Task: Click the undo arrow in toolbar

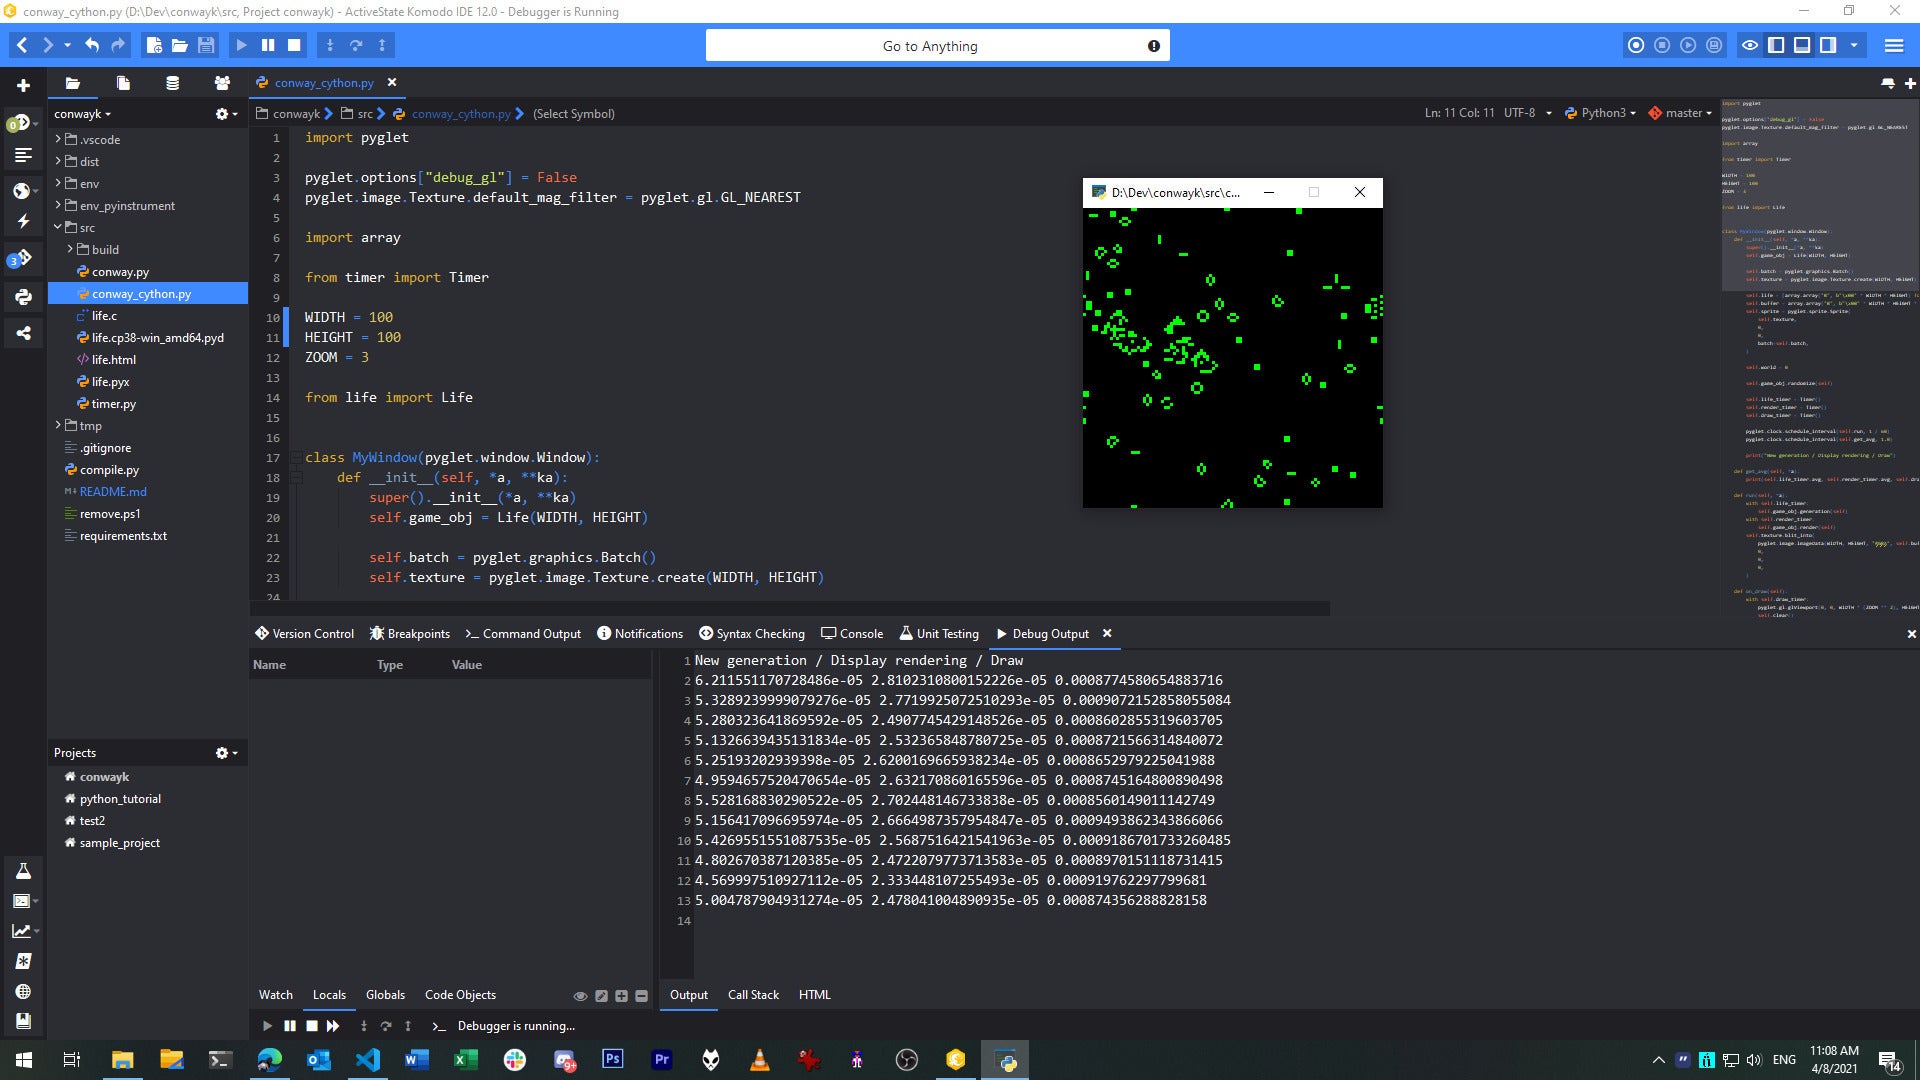Action: click(x=92, y=45)
